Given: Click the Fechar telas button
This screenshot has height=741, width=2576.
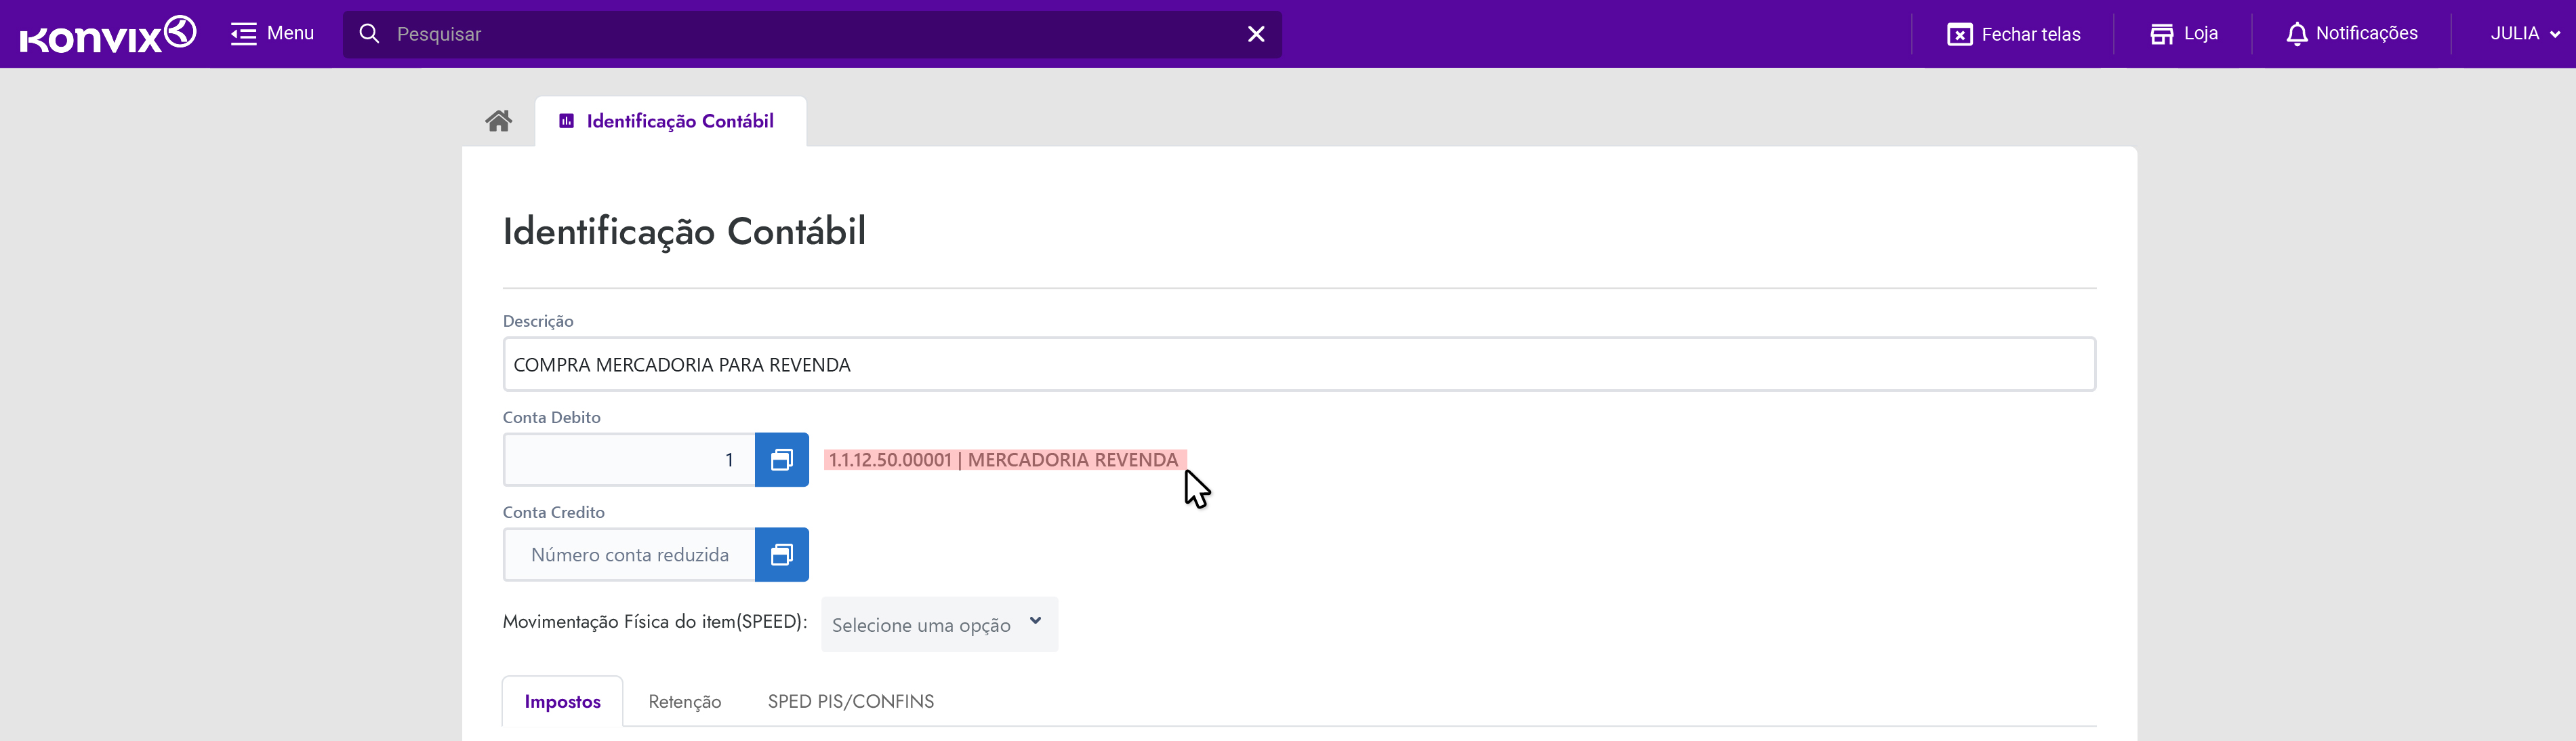Looking at the screenshot, I should point(2013,34).
